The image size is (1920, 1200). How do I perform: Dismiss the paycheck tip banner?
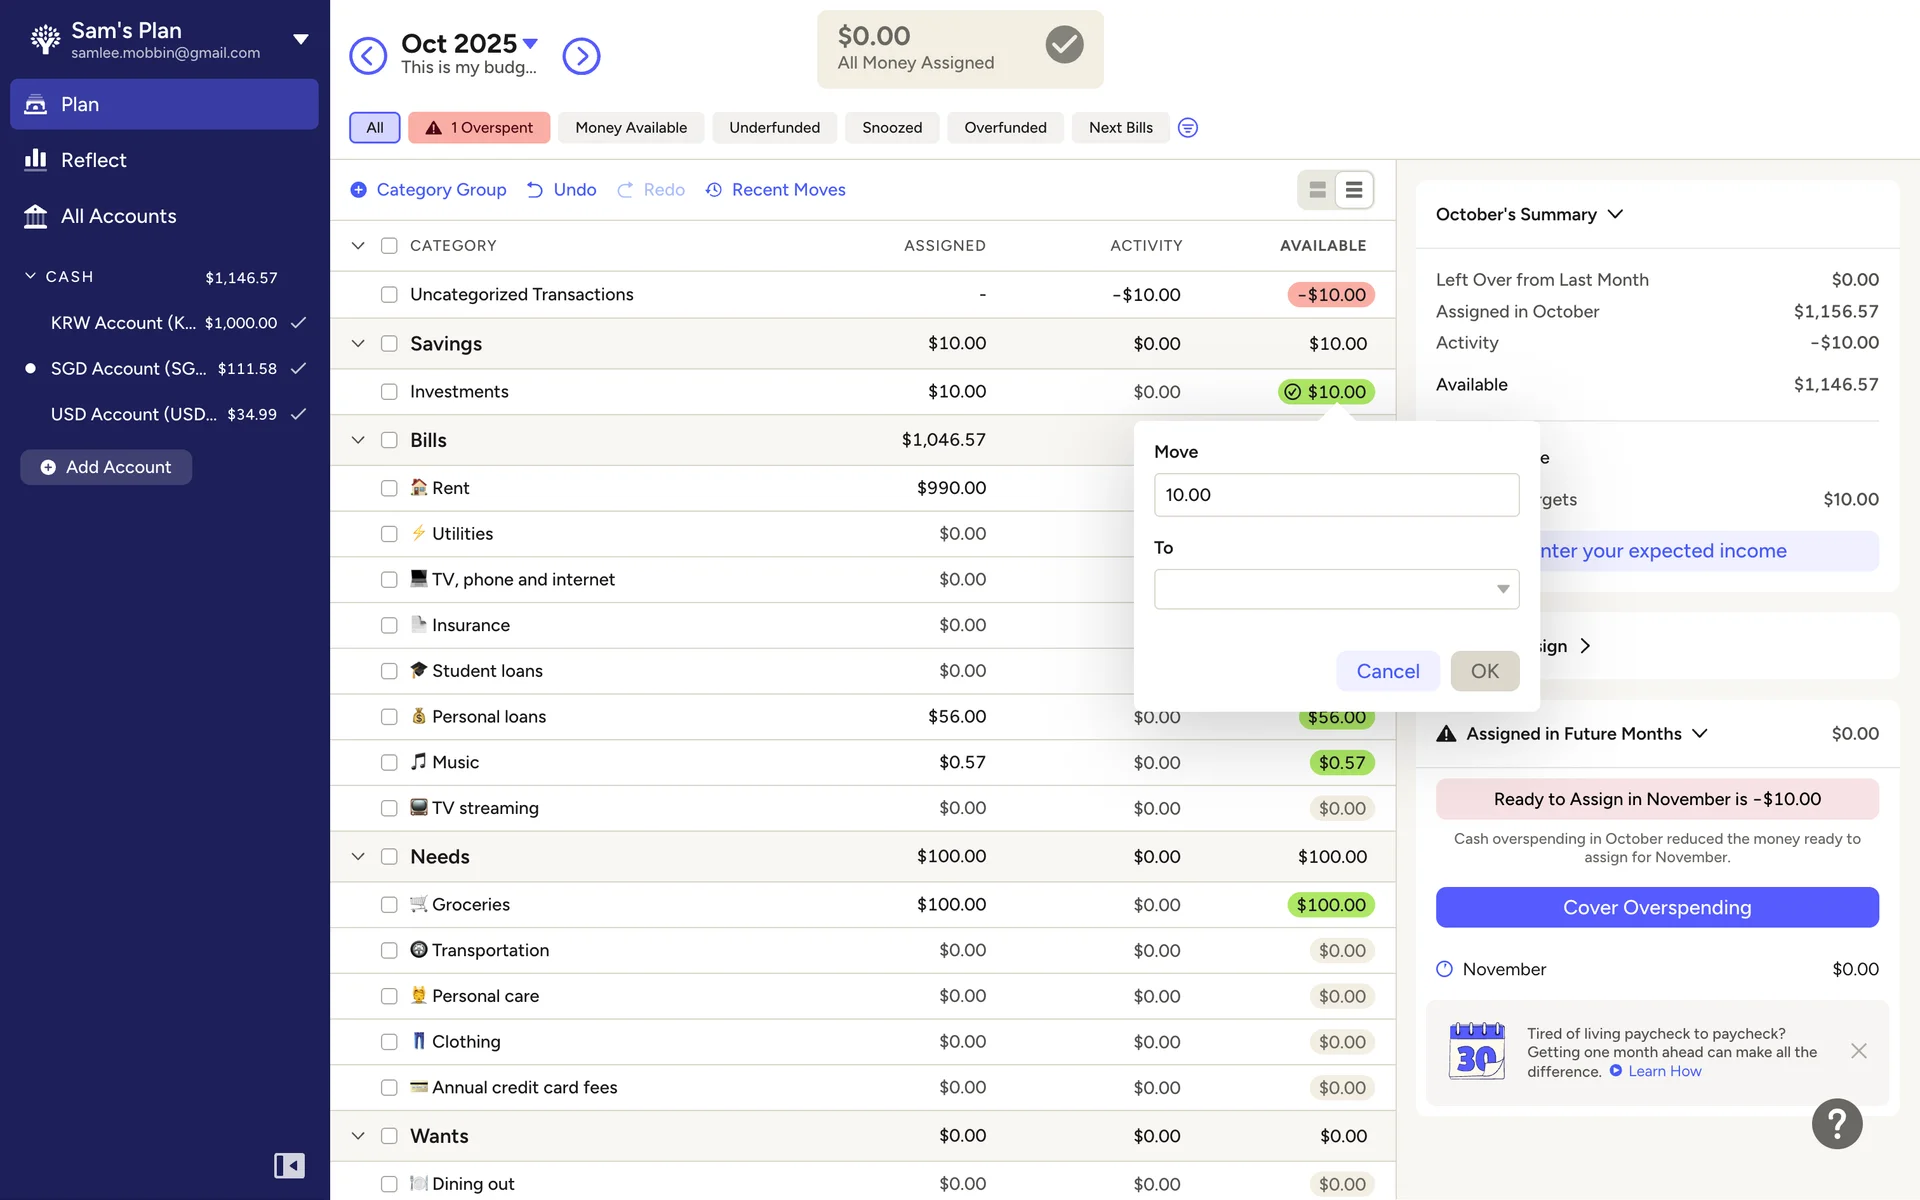coord(1858,1051)
